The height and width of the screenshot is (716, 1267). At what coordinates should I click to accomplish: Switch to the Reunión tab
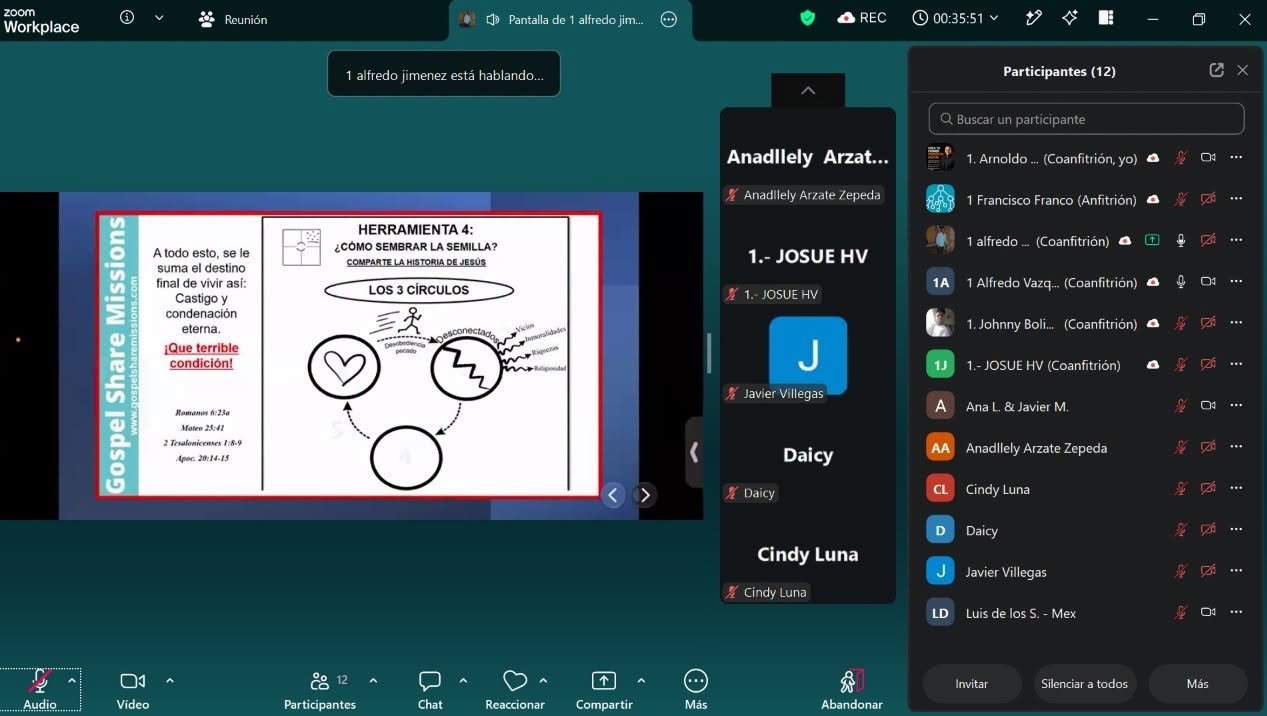point(233,19)
